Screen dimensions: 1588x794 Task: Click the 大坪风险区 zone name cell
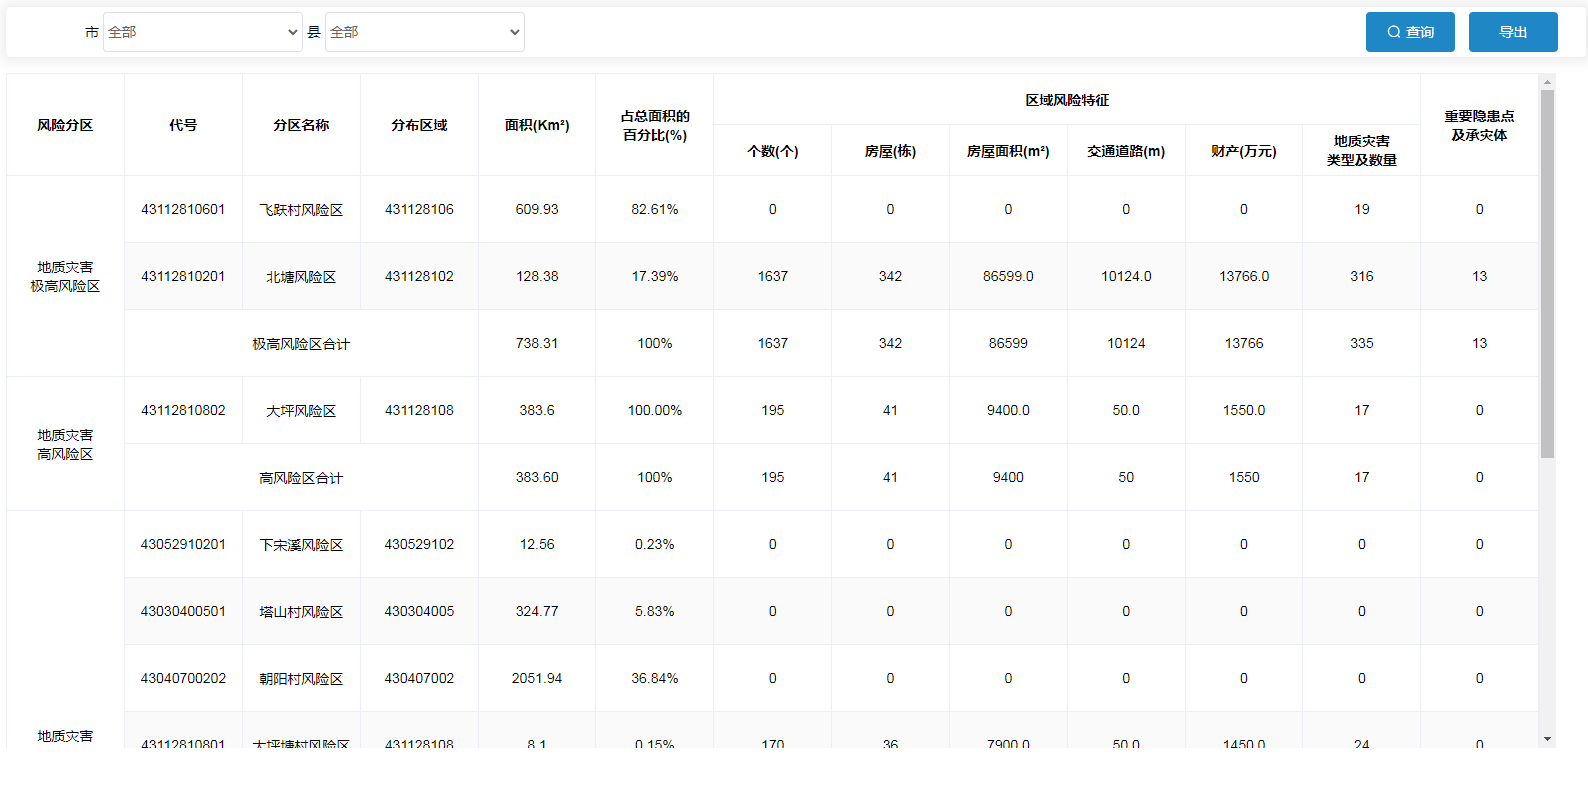point(301,411)
